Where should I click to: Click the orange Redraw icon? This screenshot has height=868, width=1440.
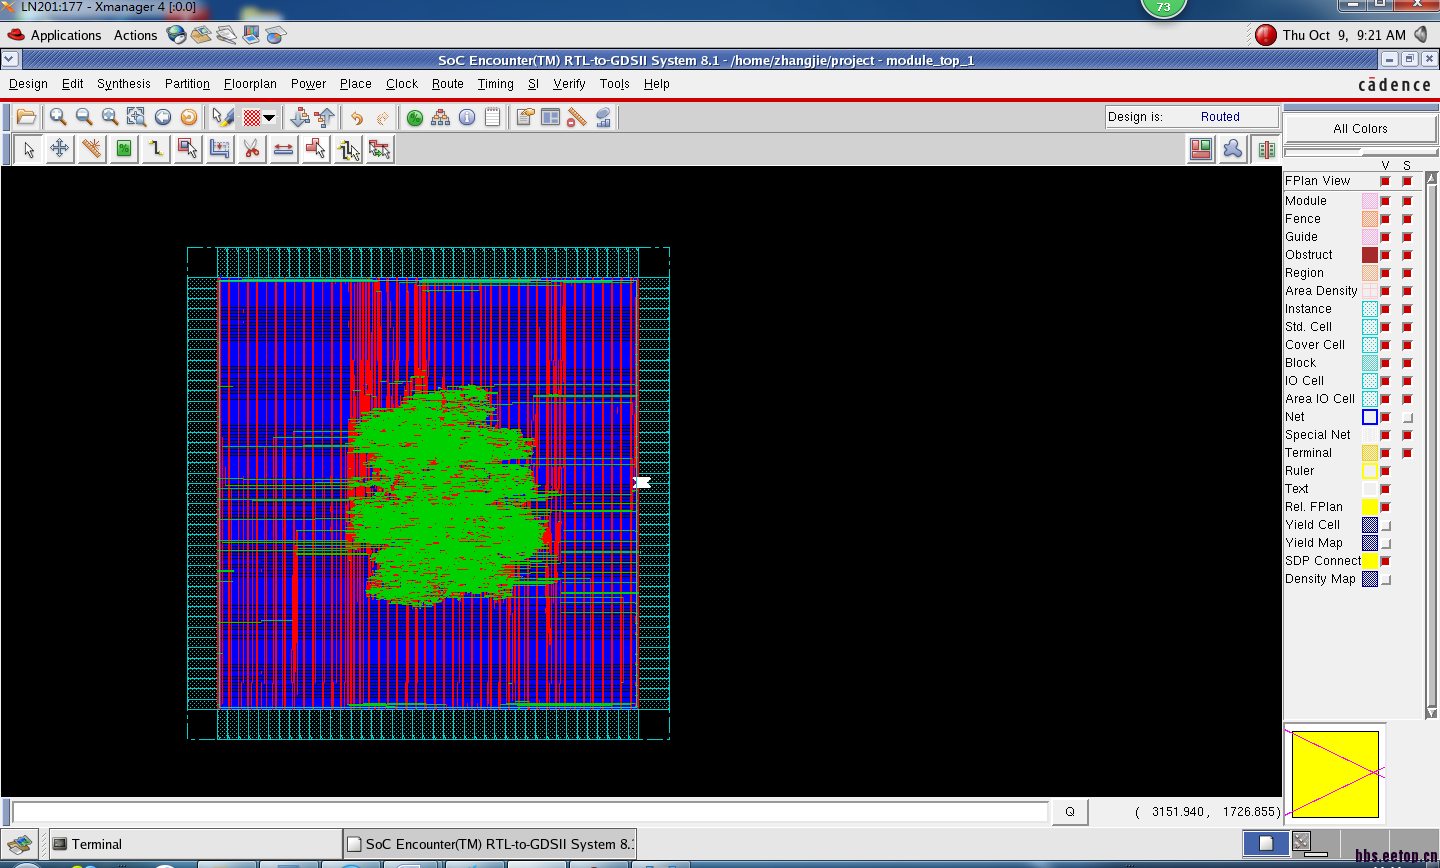[x=188, y=117]
